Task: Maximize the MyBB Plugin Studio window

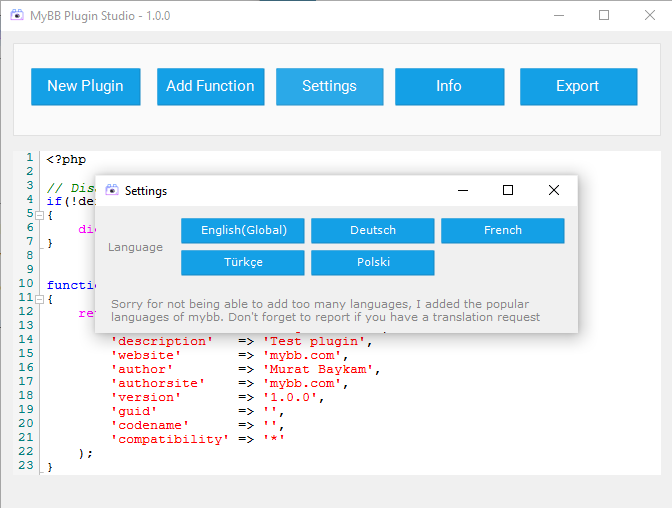Action: 604,15
